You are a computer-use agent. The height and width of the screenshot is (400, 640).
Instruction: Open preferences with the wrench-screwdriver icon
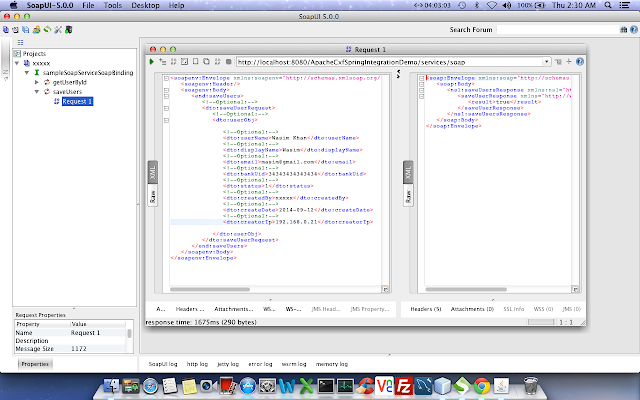click(58, 30)
